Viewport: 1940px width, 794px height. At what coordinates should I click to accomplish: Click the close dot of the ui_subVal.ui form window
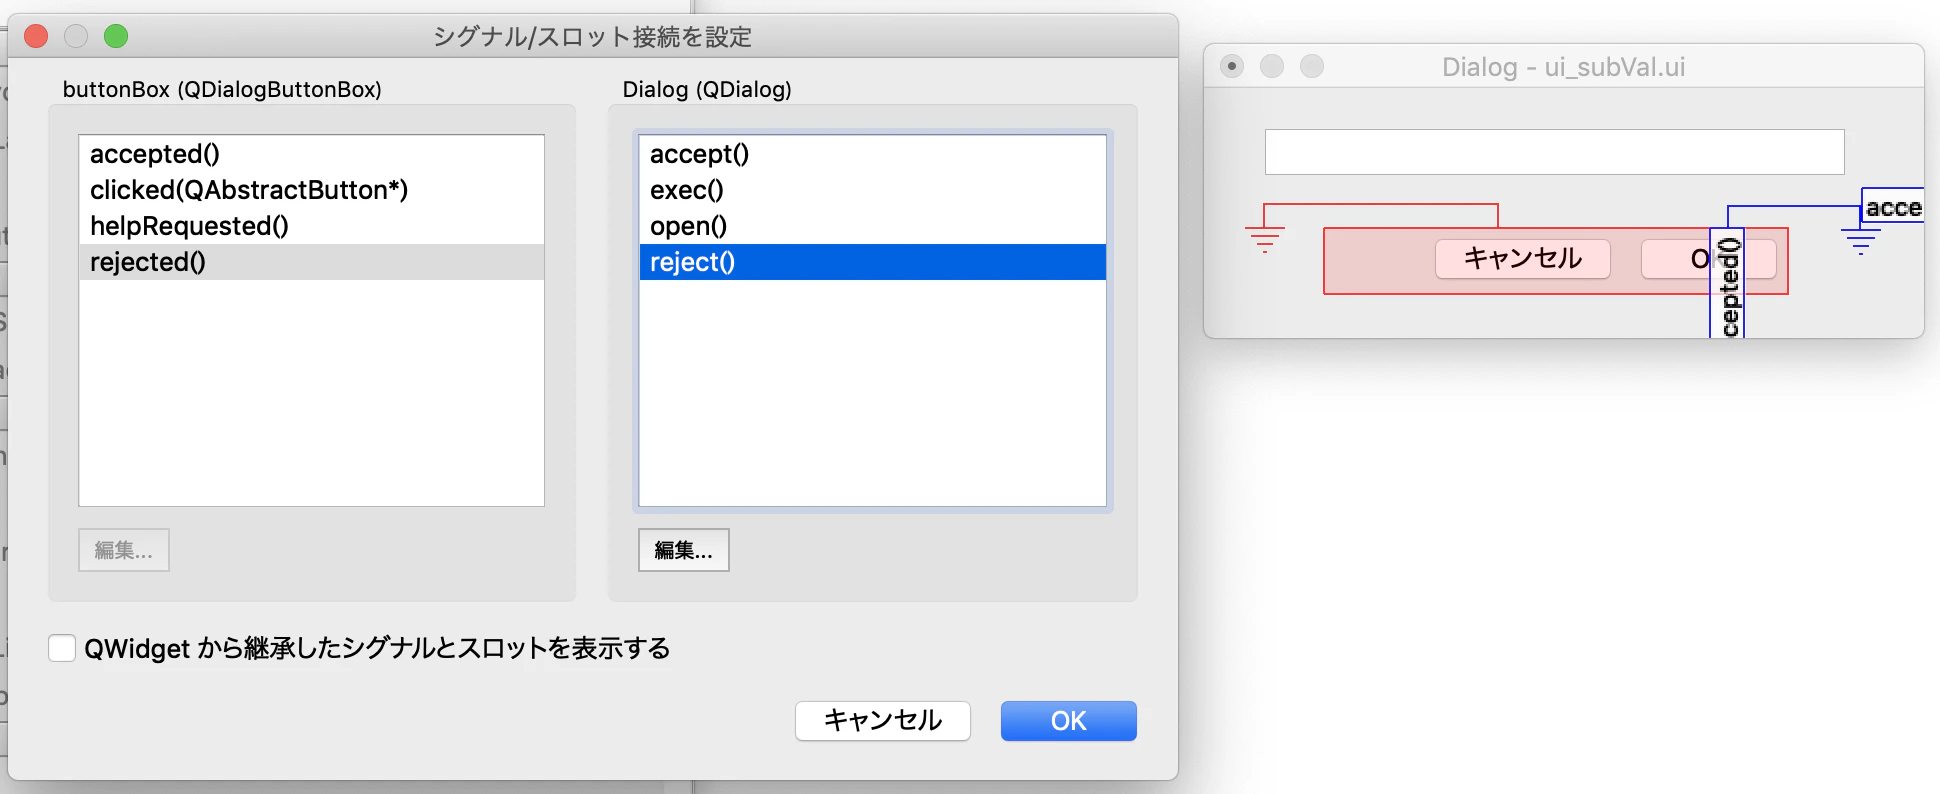(1232, 66)
